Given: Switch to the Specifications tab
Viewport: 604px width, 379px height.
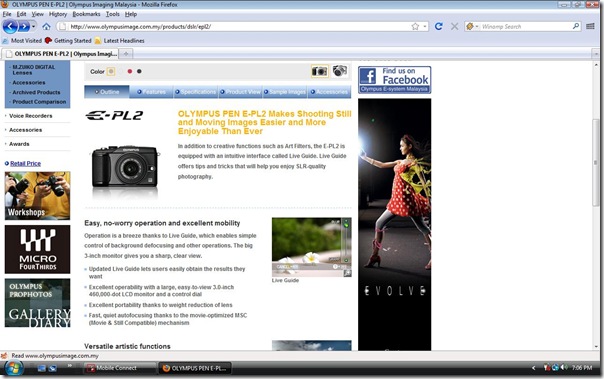Looking at the screenshot, I should coord(196,92).
